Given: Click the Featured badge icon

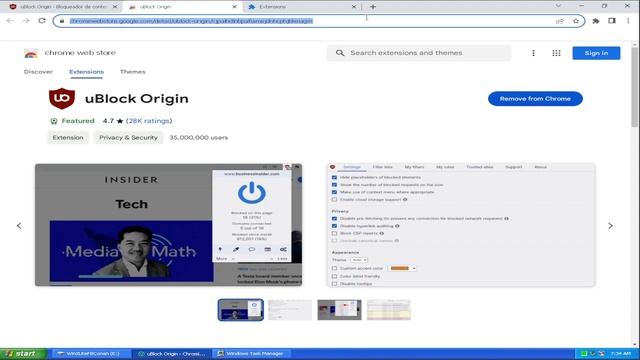Looking at the screenshot, I should click(54, 121).
